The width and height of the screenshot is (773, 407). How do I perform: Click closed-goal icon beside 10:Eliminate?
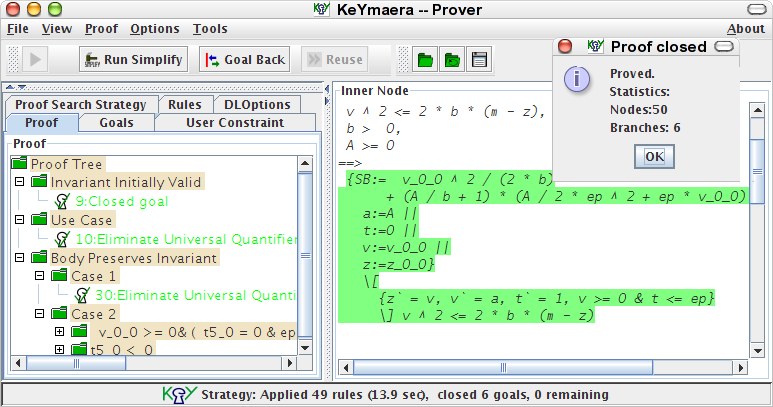(62, 239)
